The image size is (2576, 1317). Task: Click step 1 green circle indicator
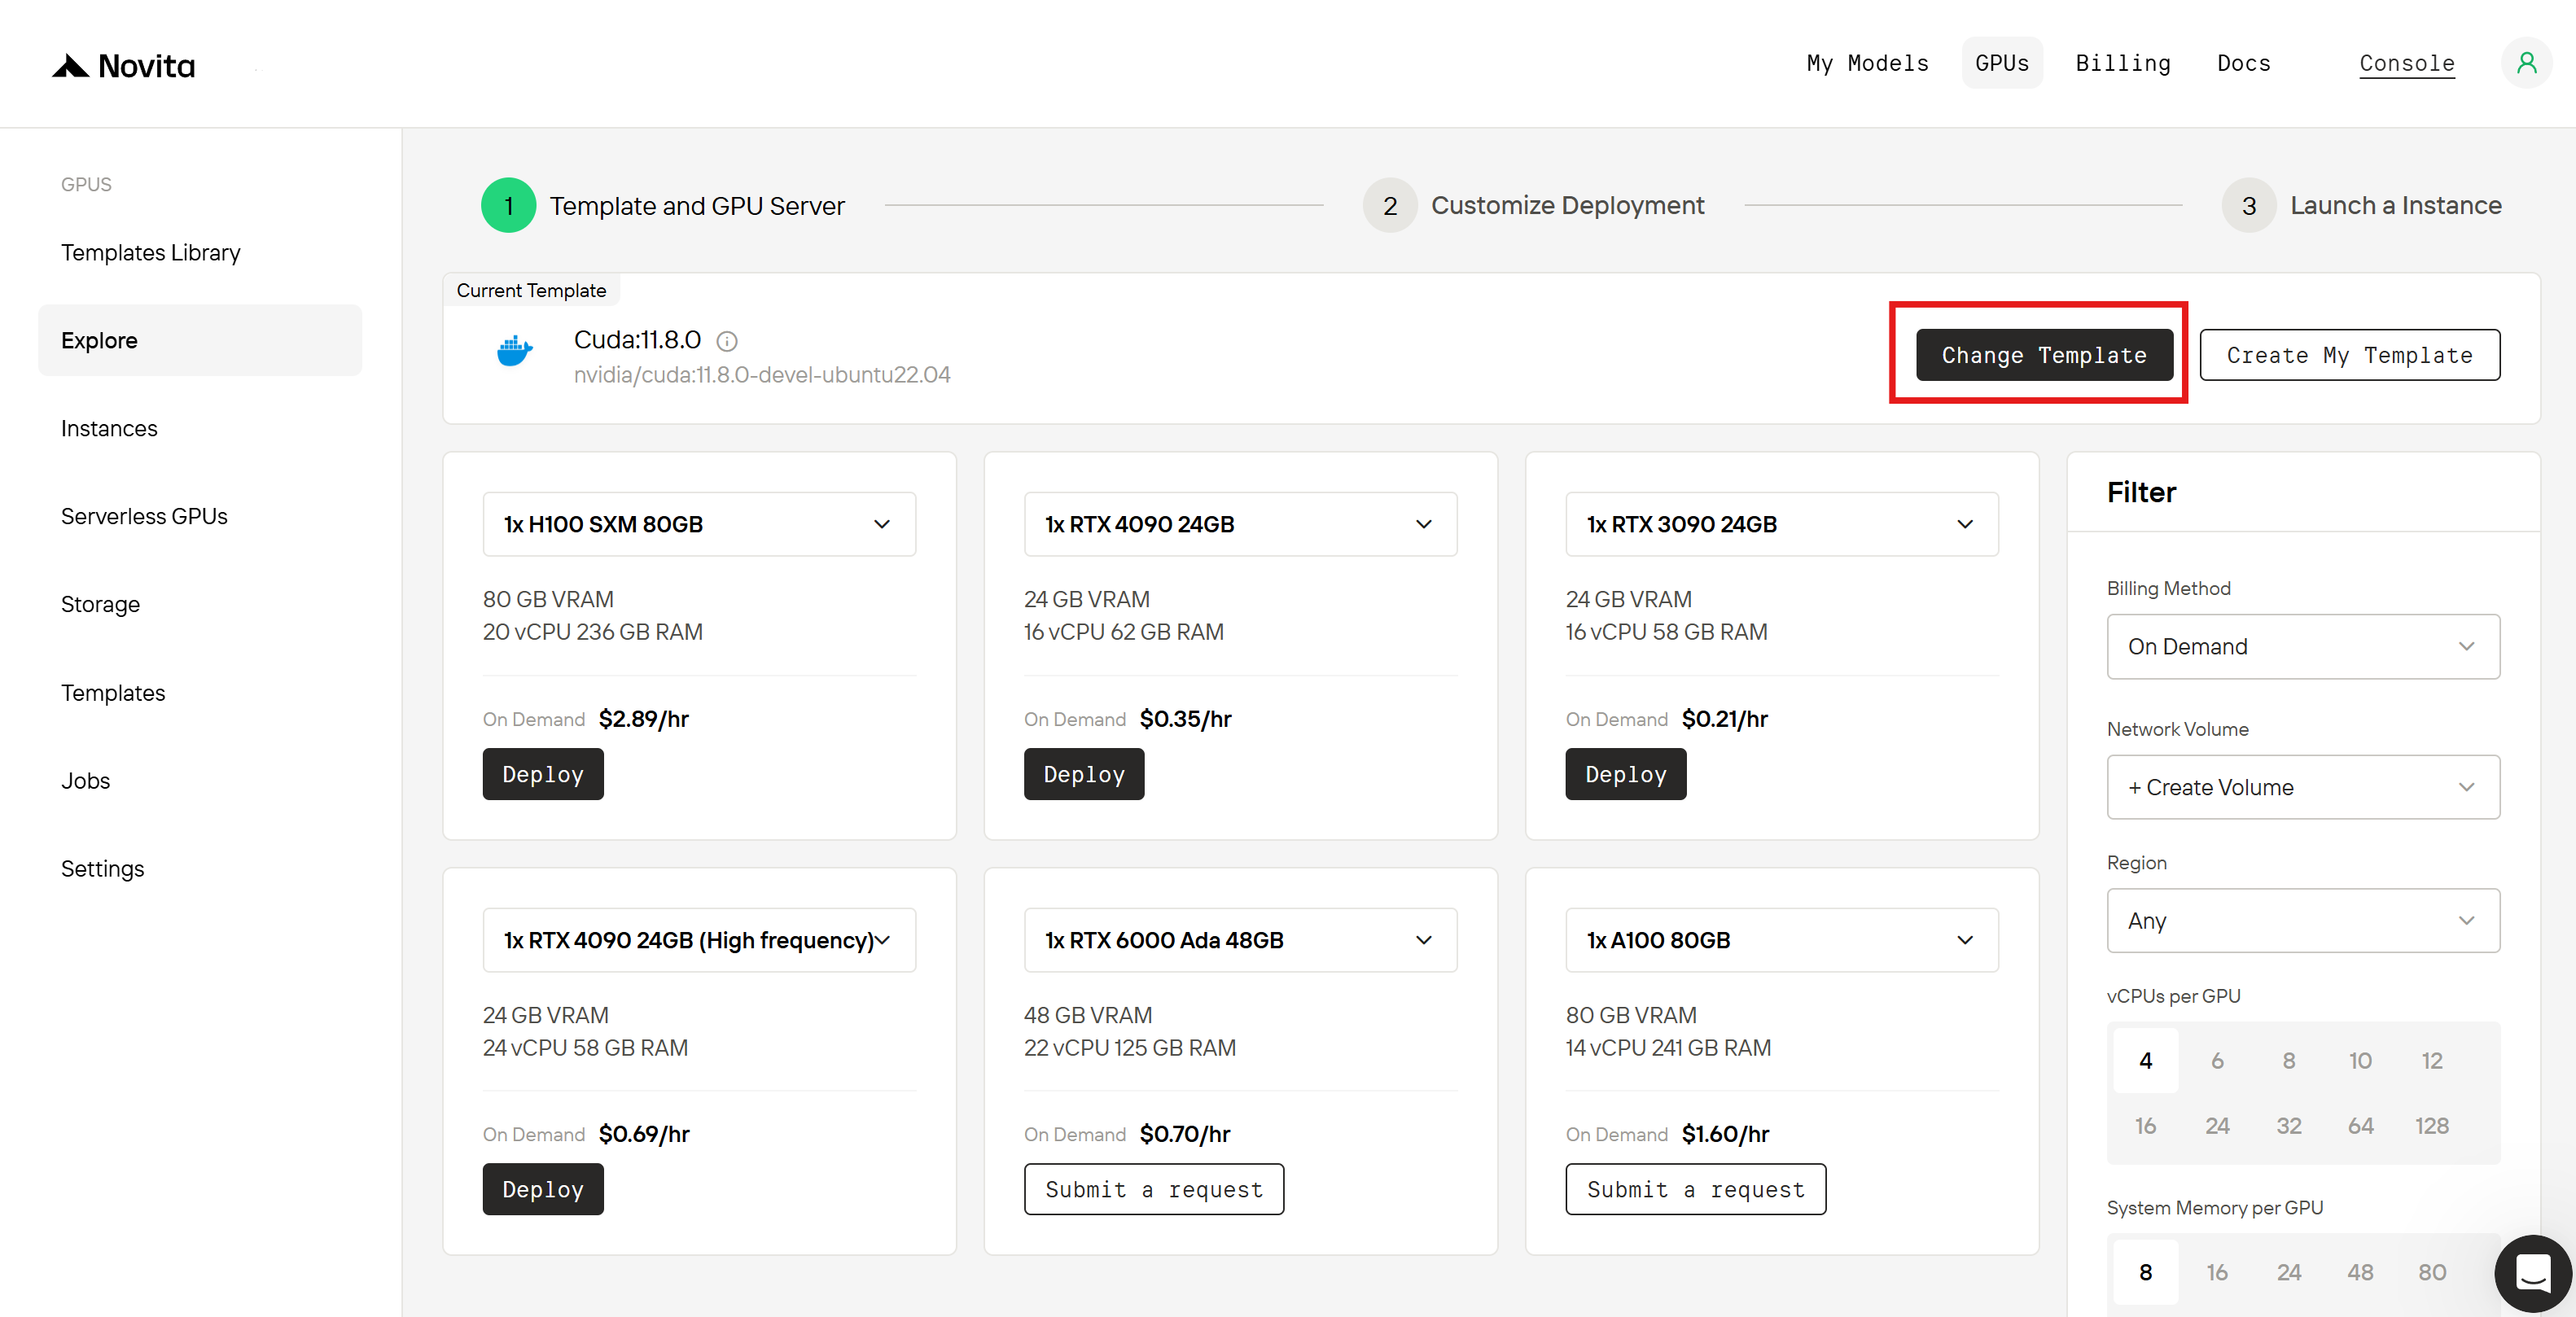(508, 206)
